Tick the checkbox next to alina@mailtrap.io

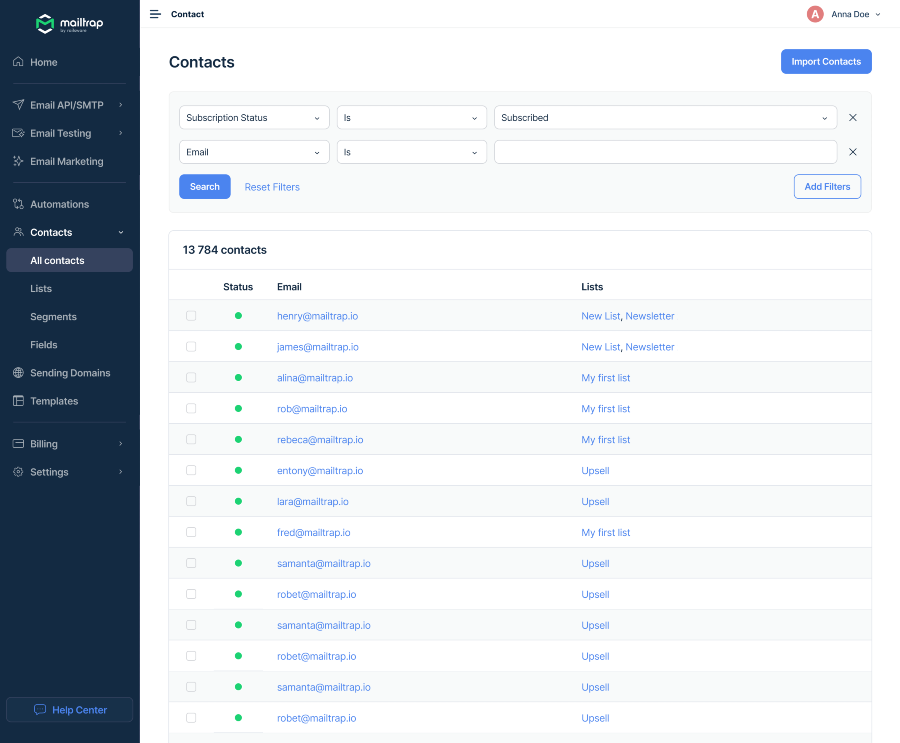(191, 378)
